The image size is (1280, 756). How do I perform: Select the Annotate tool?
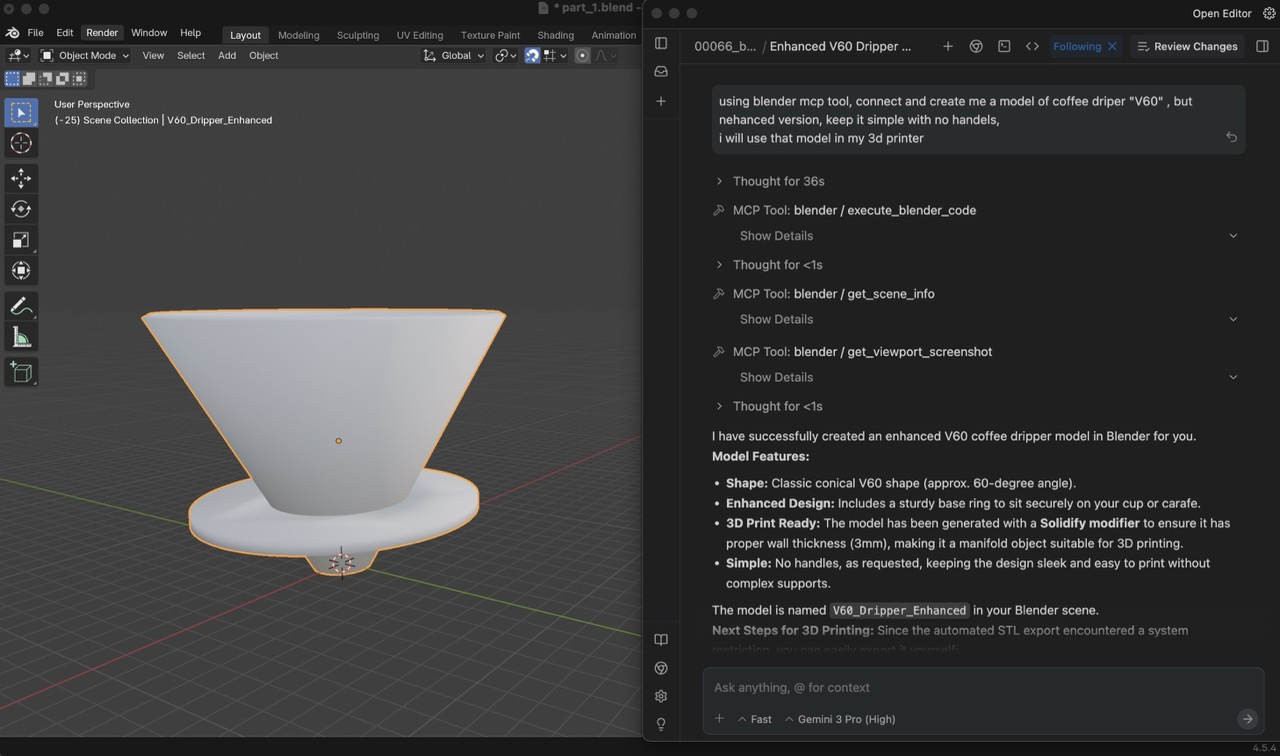click(x=21, y=306)
